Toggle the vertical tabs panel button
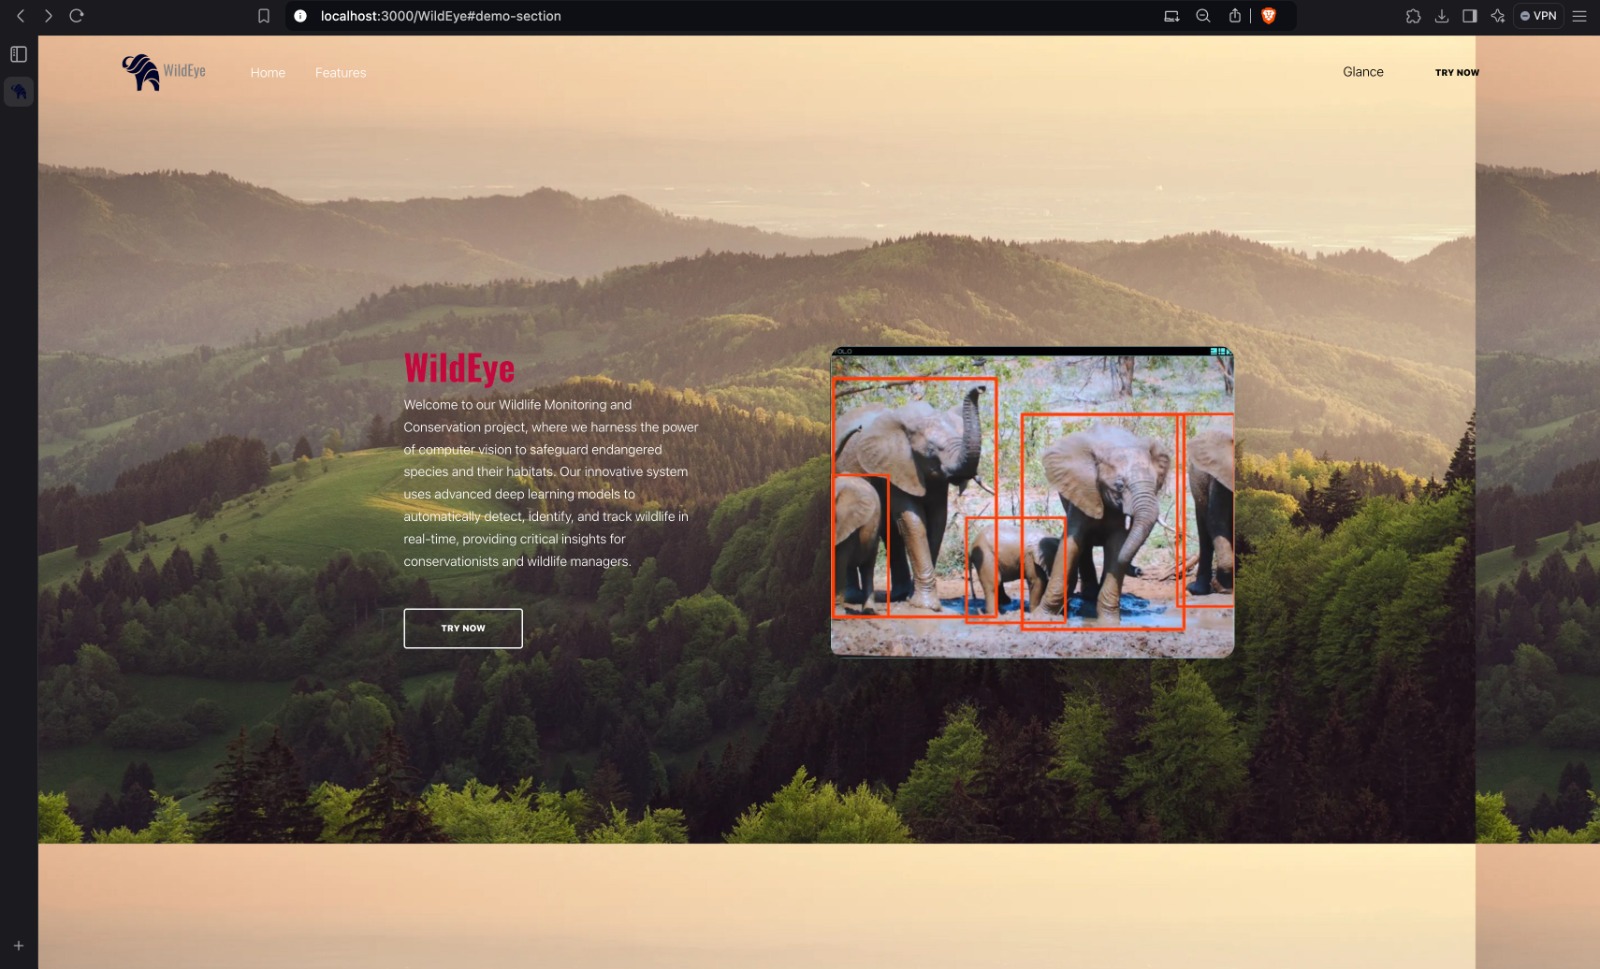 point(18,54)
